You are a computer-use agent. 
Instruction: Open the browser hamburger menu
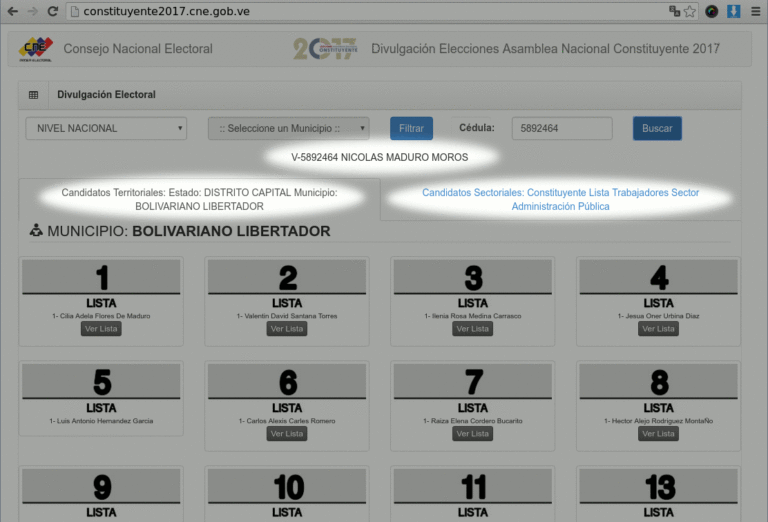pyautogui.click(x=756, y=11)
